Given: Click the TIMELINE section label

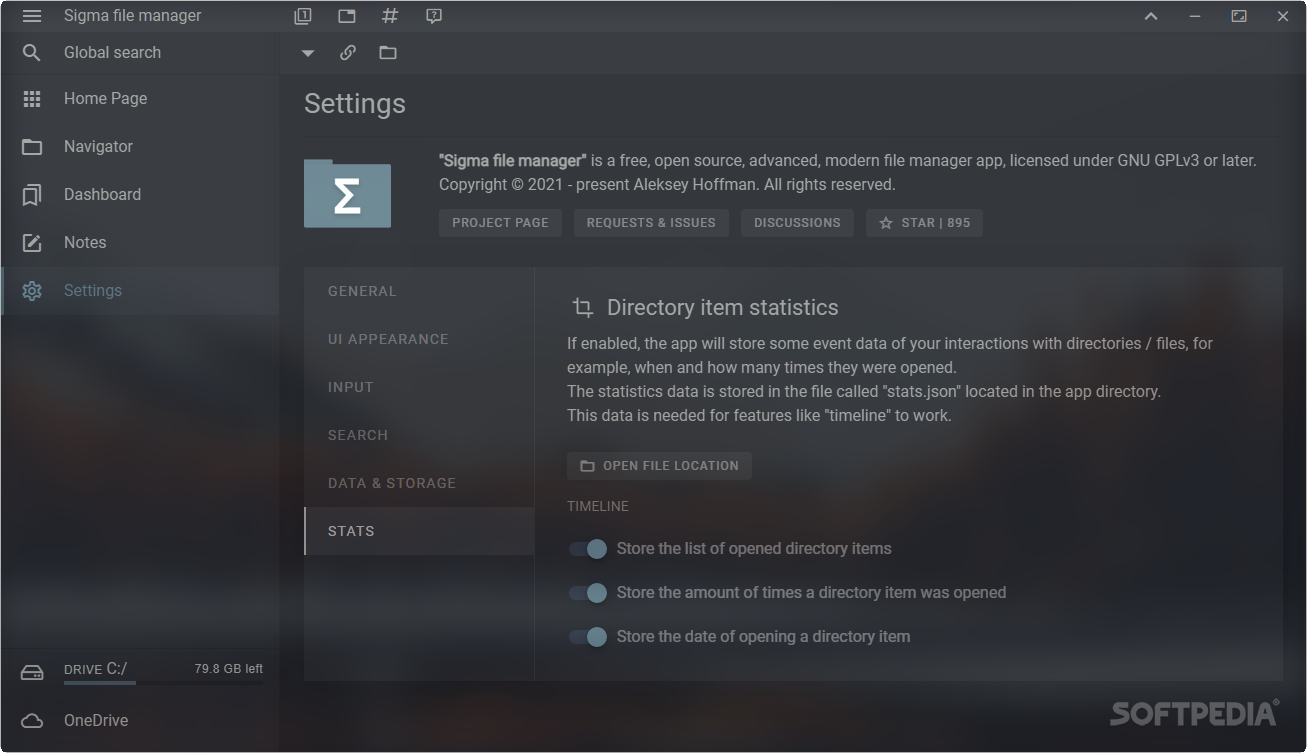Looking at the screenshot, I should coord(598,507).
